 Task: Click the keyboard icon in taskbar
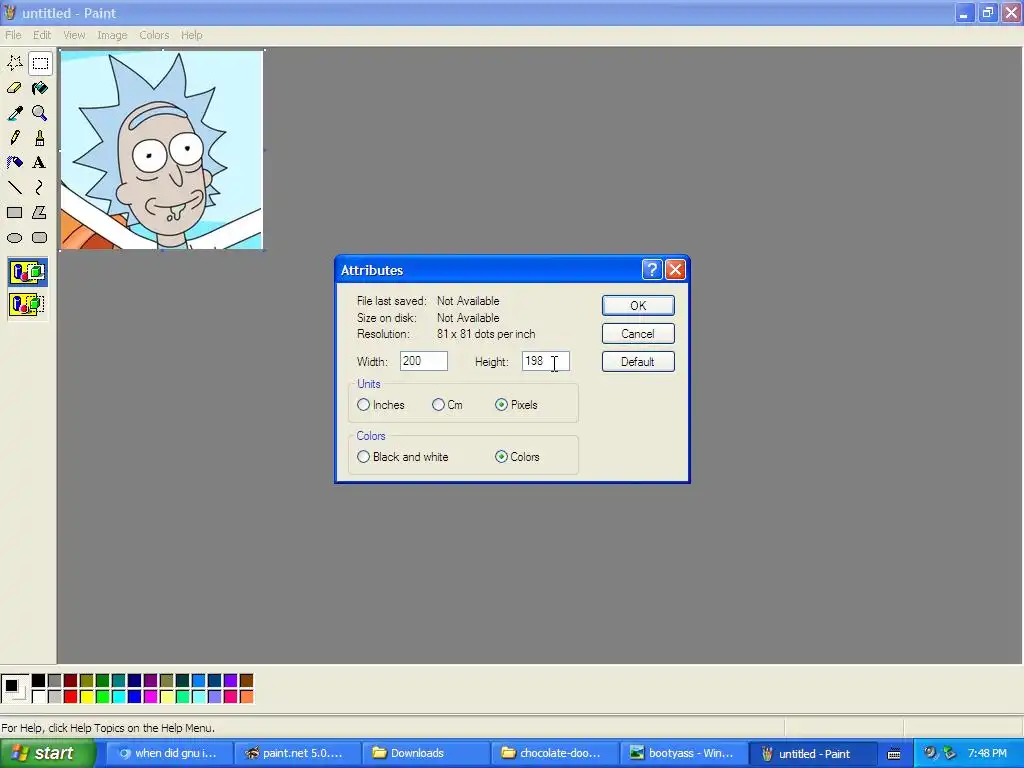(894, 754)
